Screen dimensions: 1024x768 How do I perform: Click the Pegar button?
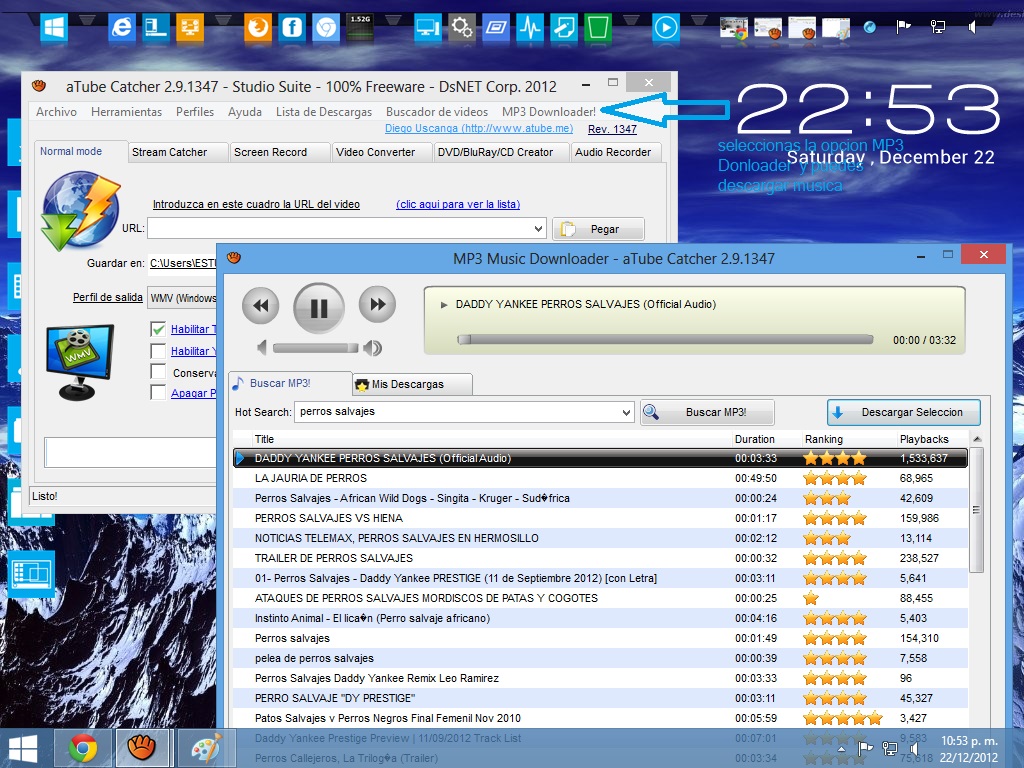coord(598,229)
